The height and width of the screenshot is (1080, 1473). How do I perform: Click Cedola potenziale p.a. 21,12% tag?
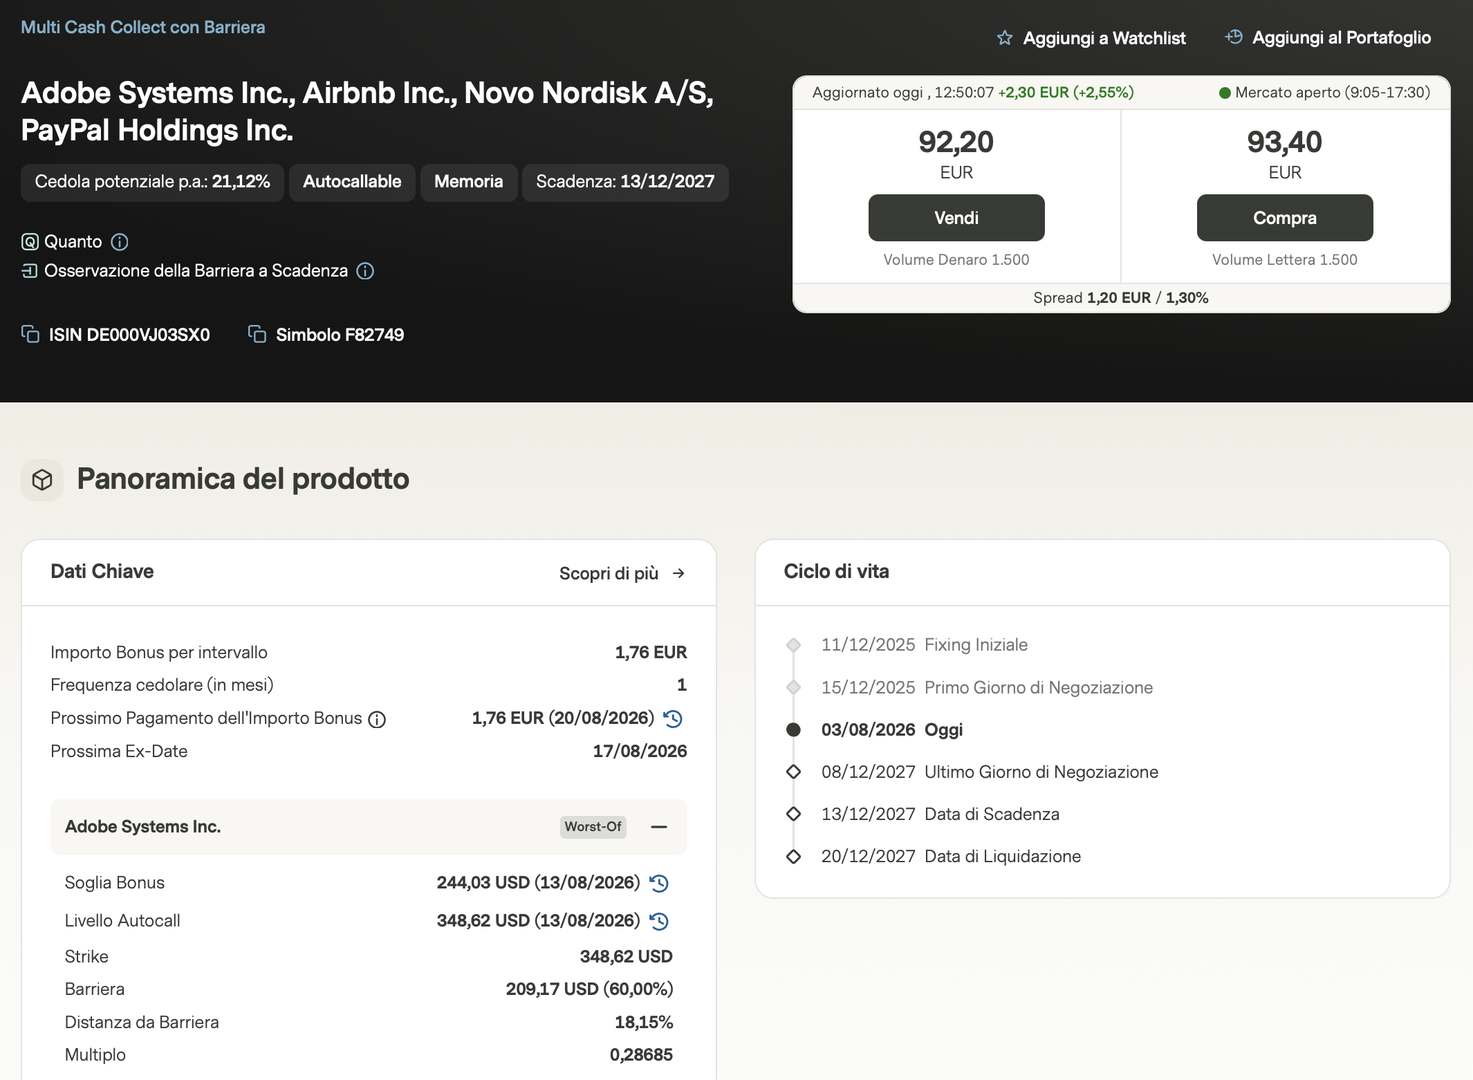[152, 182]
